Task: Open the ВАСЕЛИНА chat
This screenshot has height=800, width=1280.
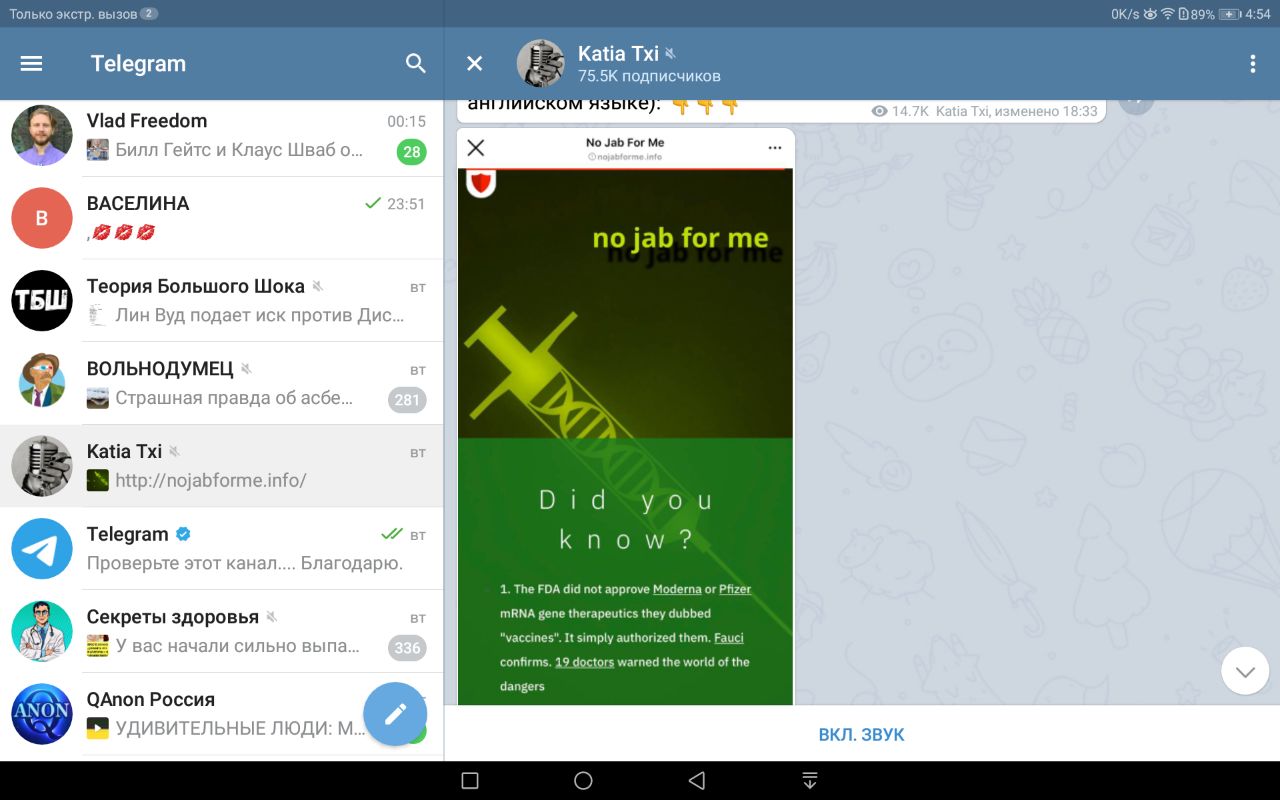Action: [x=222, y=218]
